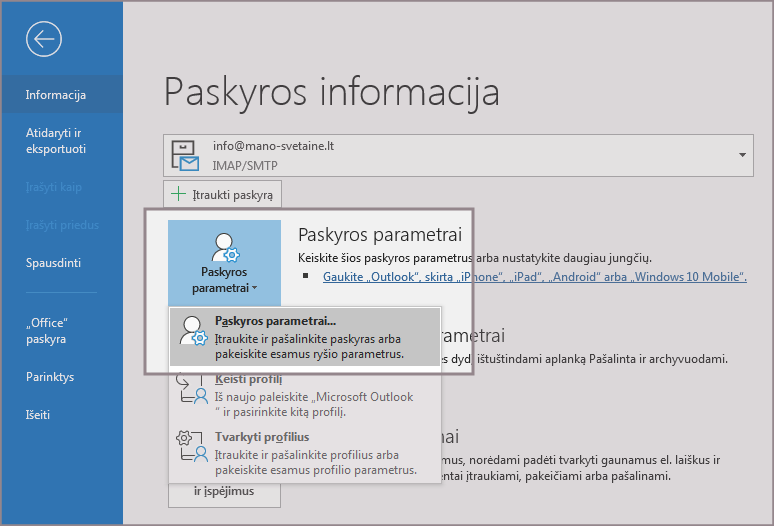Click the back arrow icon

(x=45, y=39)
